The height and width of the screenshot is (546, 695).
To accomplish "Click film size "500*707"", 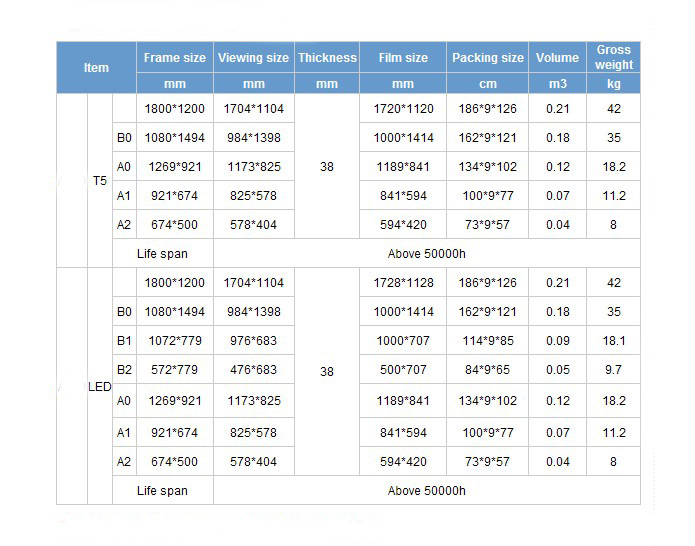I will (403, 370).
